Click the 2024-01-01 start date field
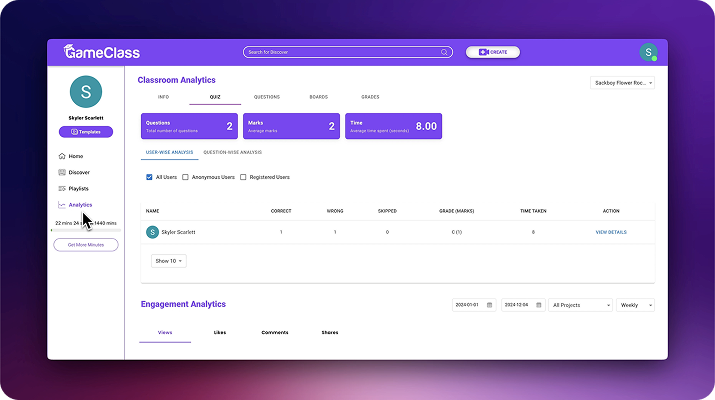715x400 pixels. coord(474,305)
